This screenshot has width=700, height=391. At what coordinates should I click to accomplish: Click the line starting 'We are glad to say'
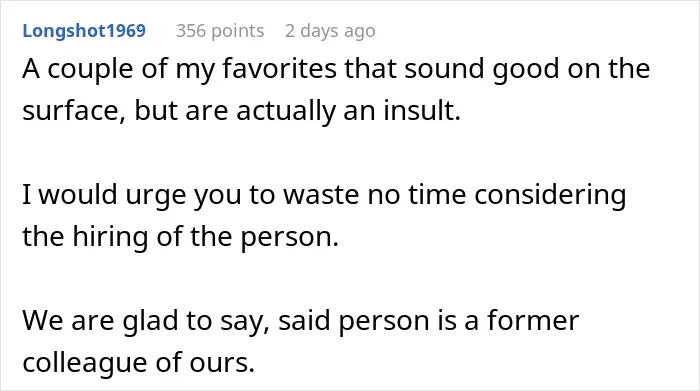click(301, 321)
